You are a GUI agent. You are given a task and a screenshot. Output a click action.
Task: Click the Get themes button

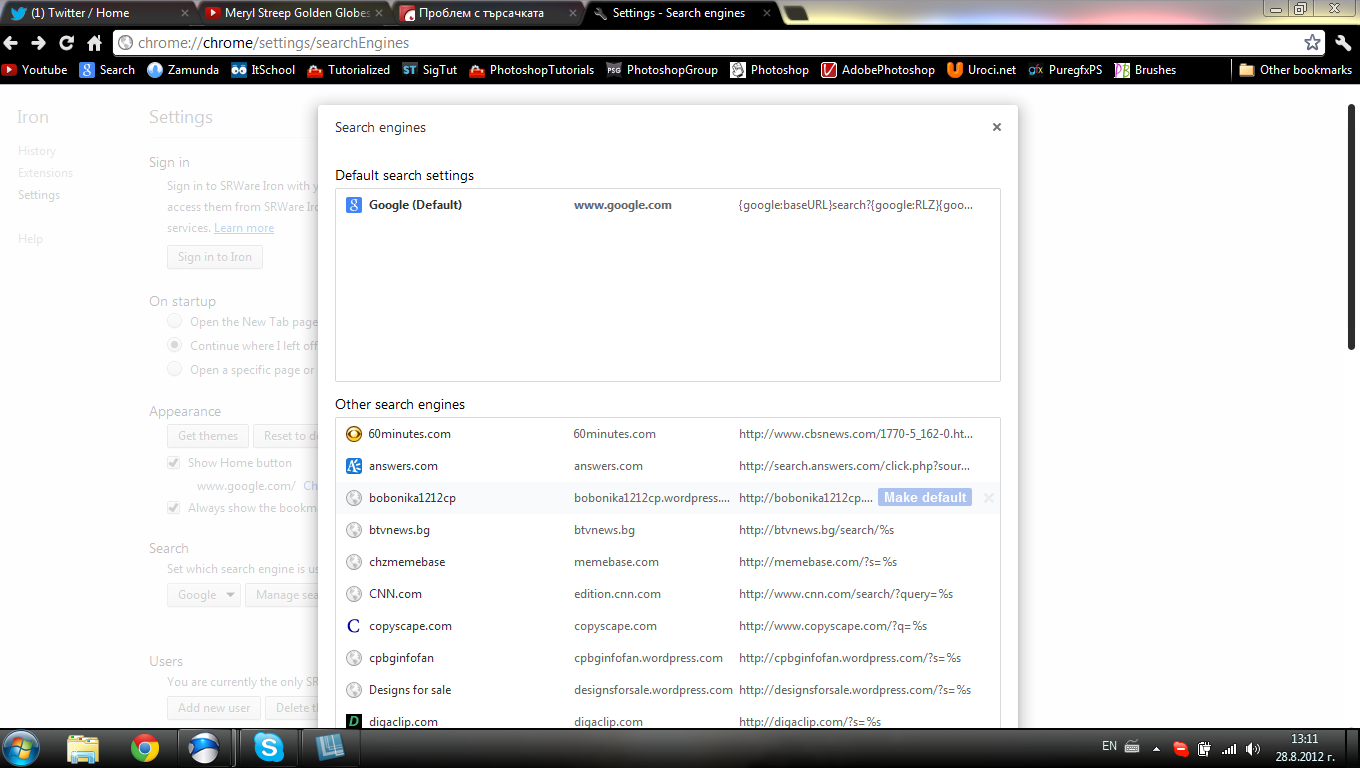point(208,436)
